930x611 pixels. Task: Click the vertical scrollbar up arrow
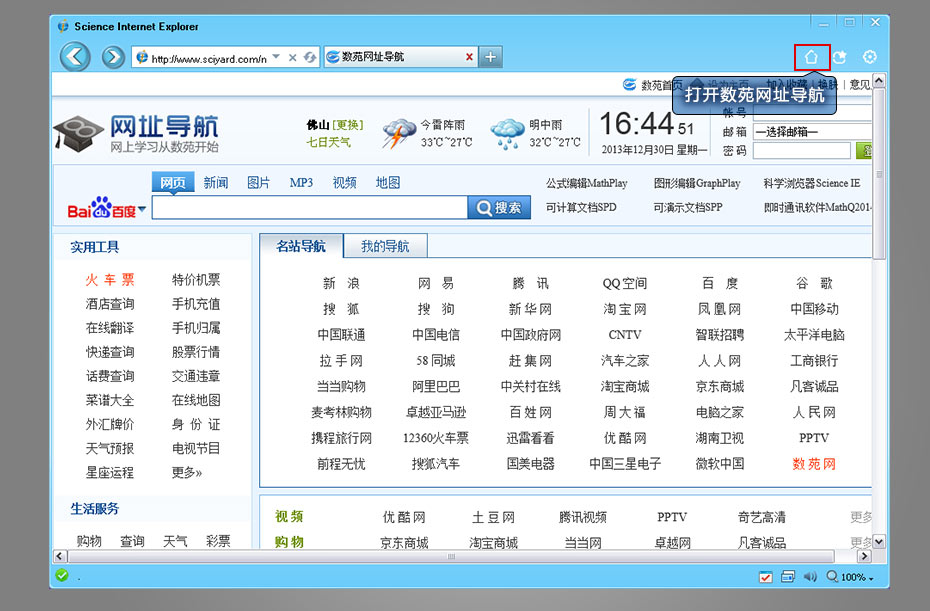[879, 80]
